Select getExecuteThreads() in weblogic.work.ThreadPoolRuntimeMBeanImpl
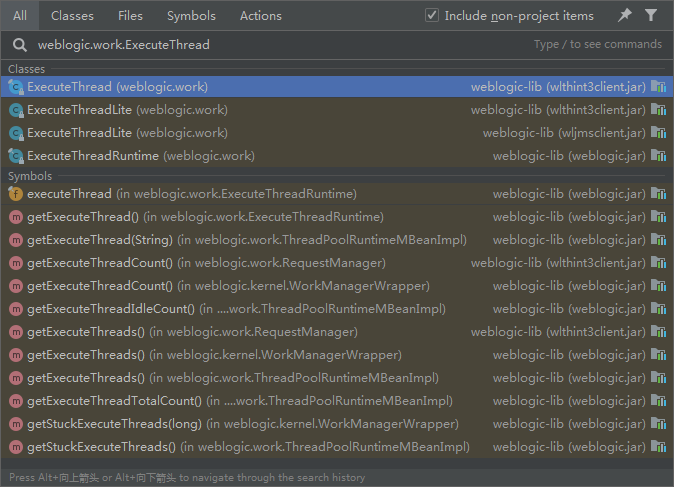The image size is (674, 487). coord(337,378)
